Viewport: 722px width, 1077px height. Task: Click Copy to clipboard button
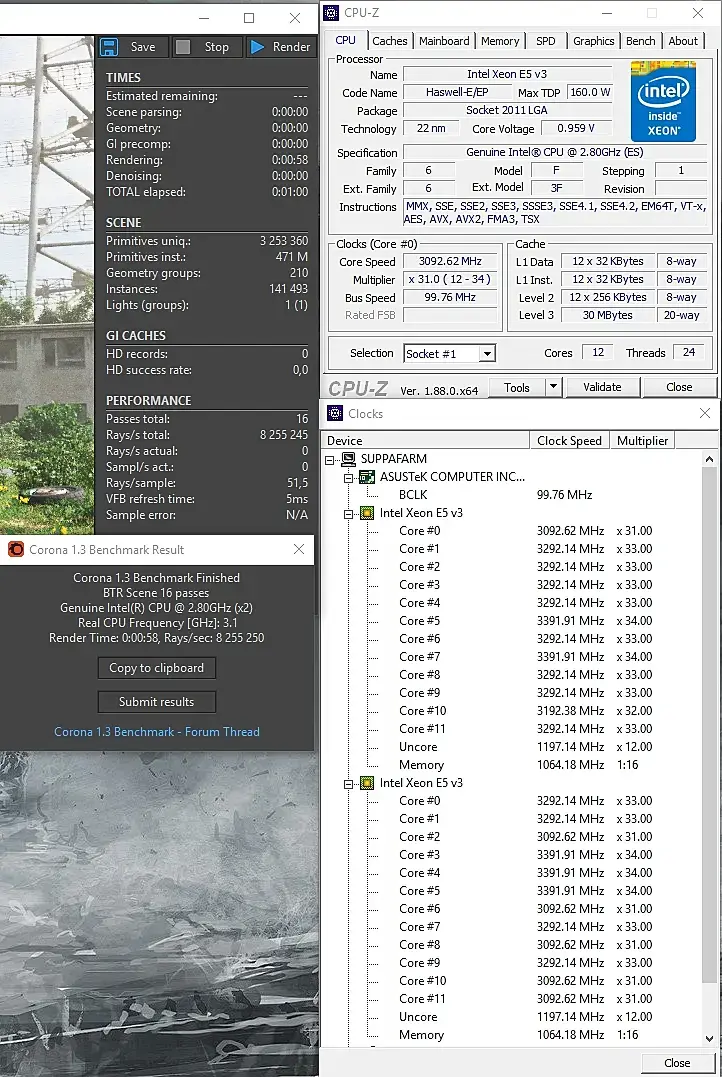pos(157,668)
